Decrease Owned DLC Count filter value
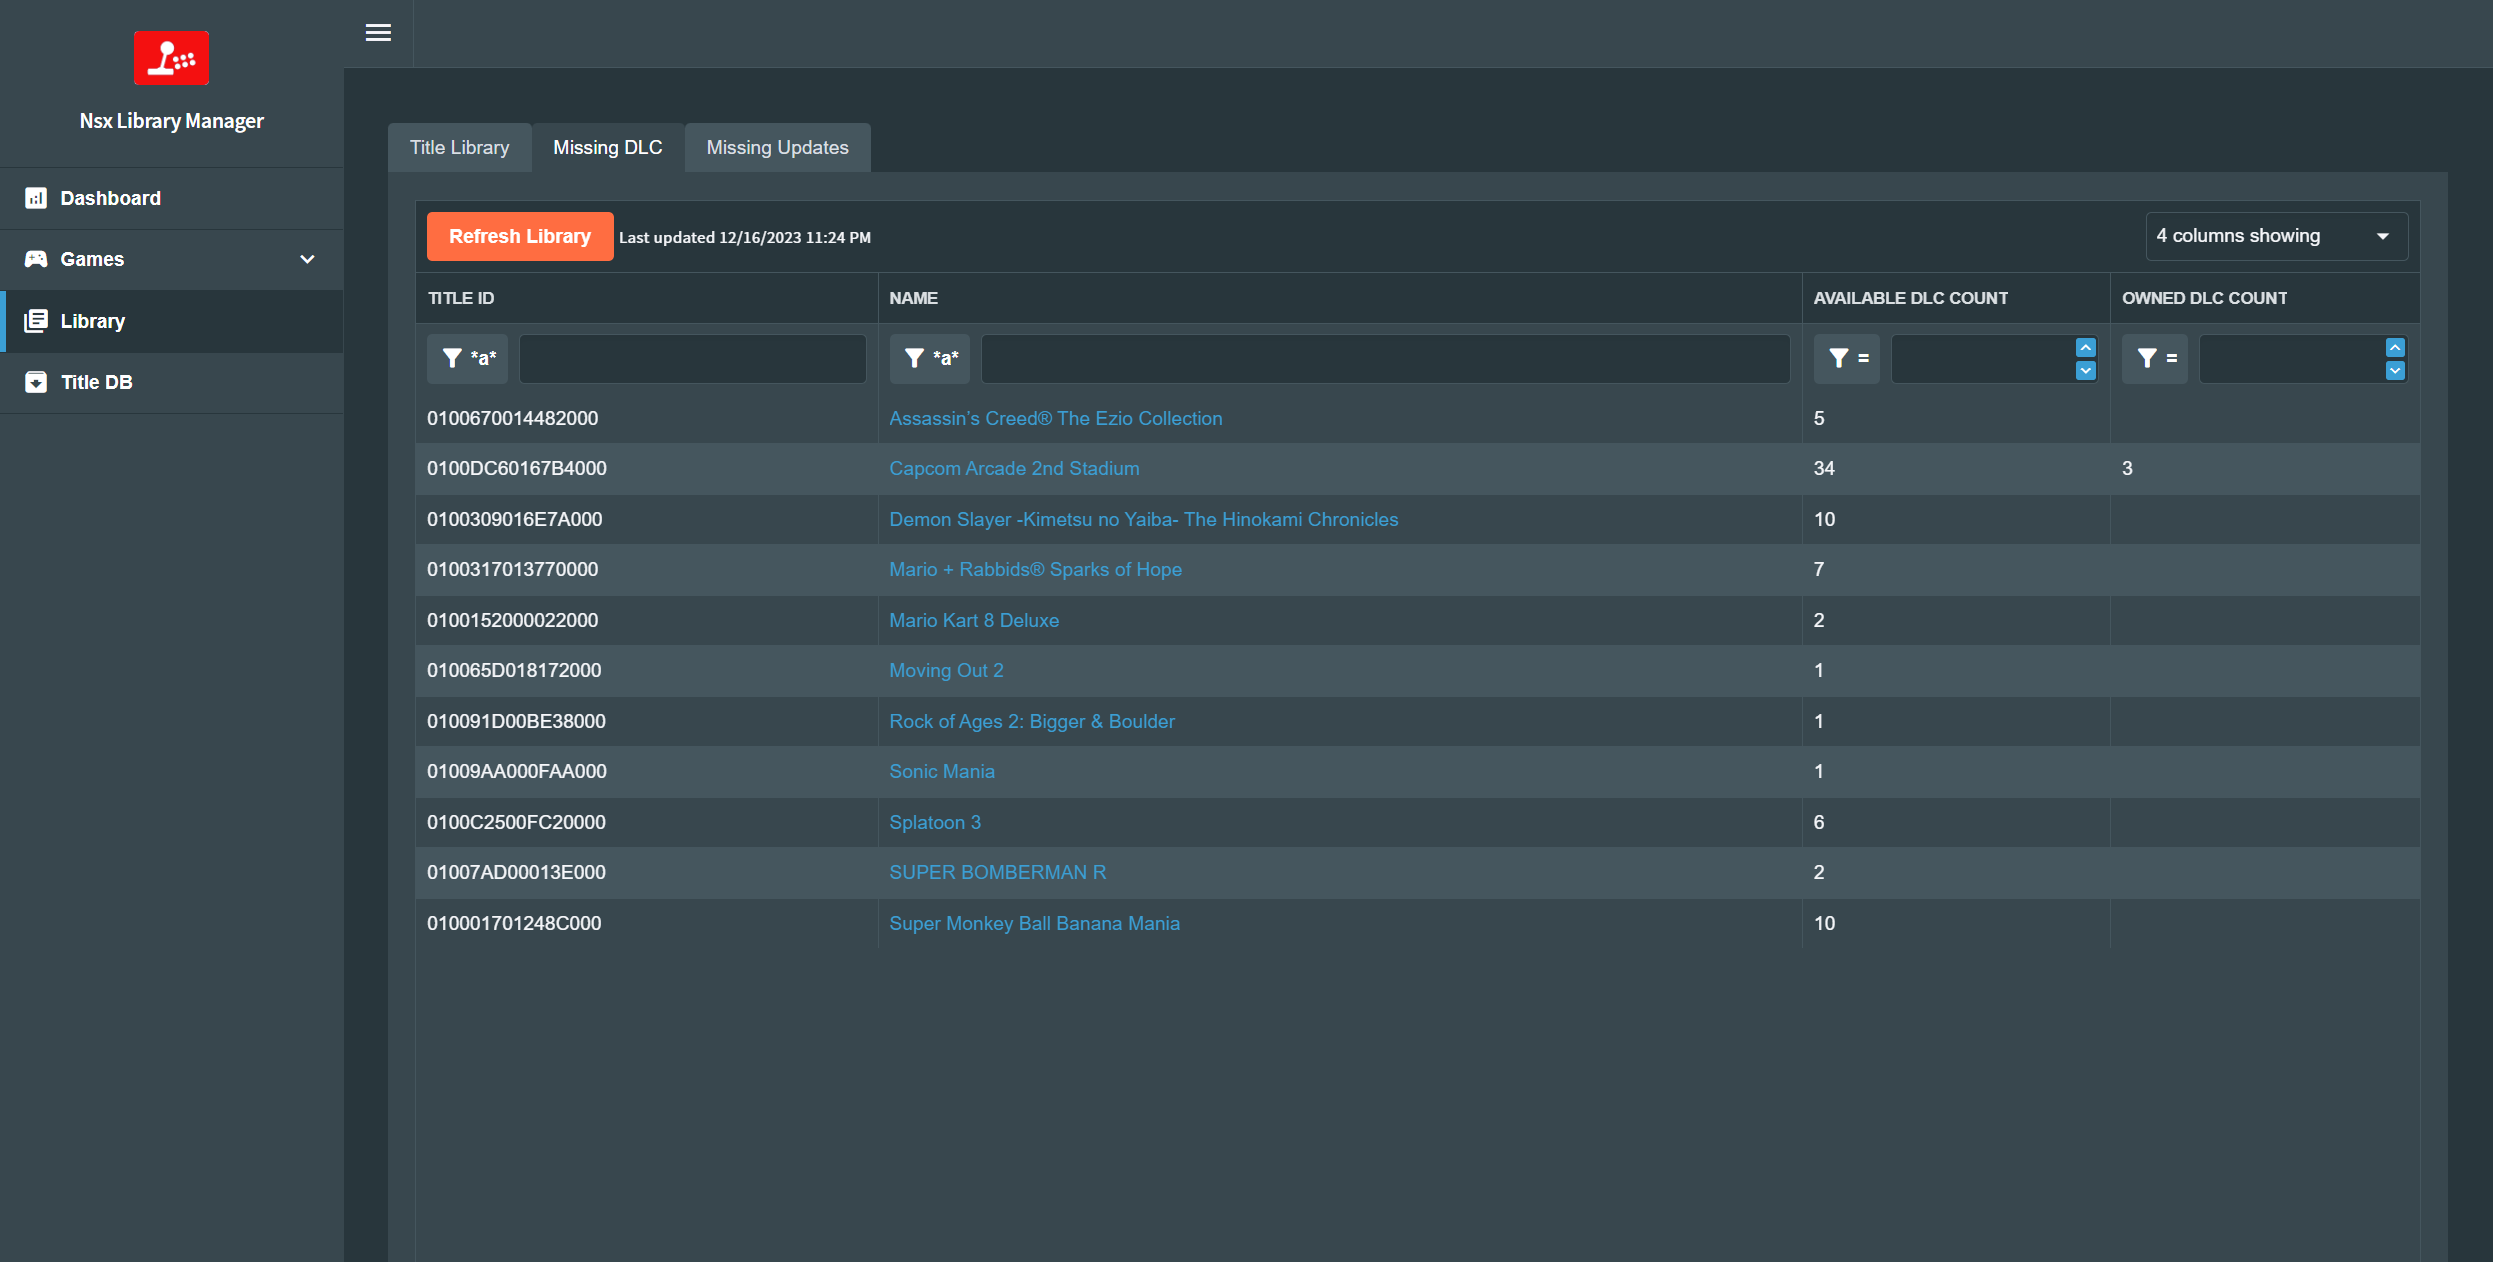This screenshot has height=1262, width=2493. tap(2395, 370)
